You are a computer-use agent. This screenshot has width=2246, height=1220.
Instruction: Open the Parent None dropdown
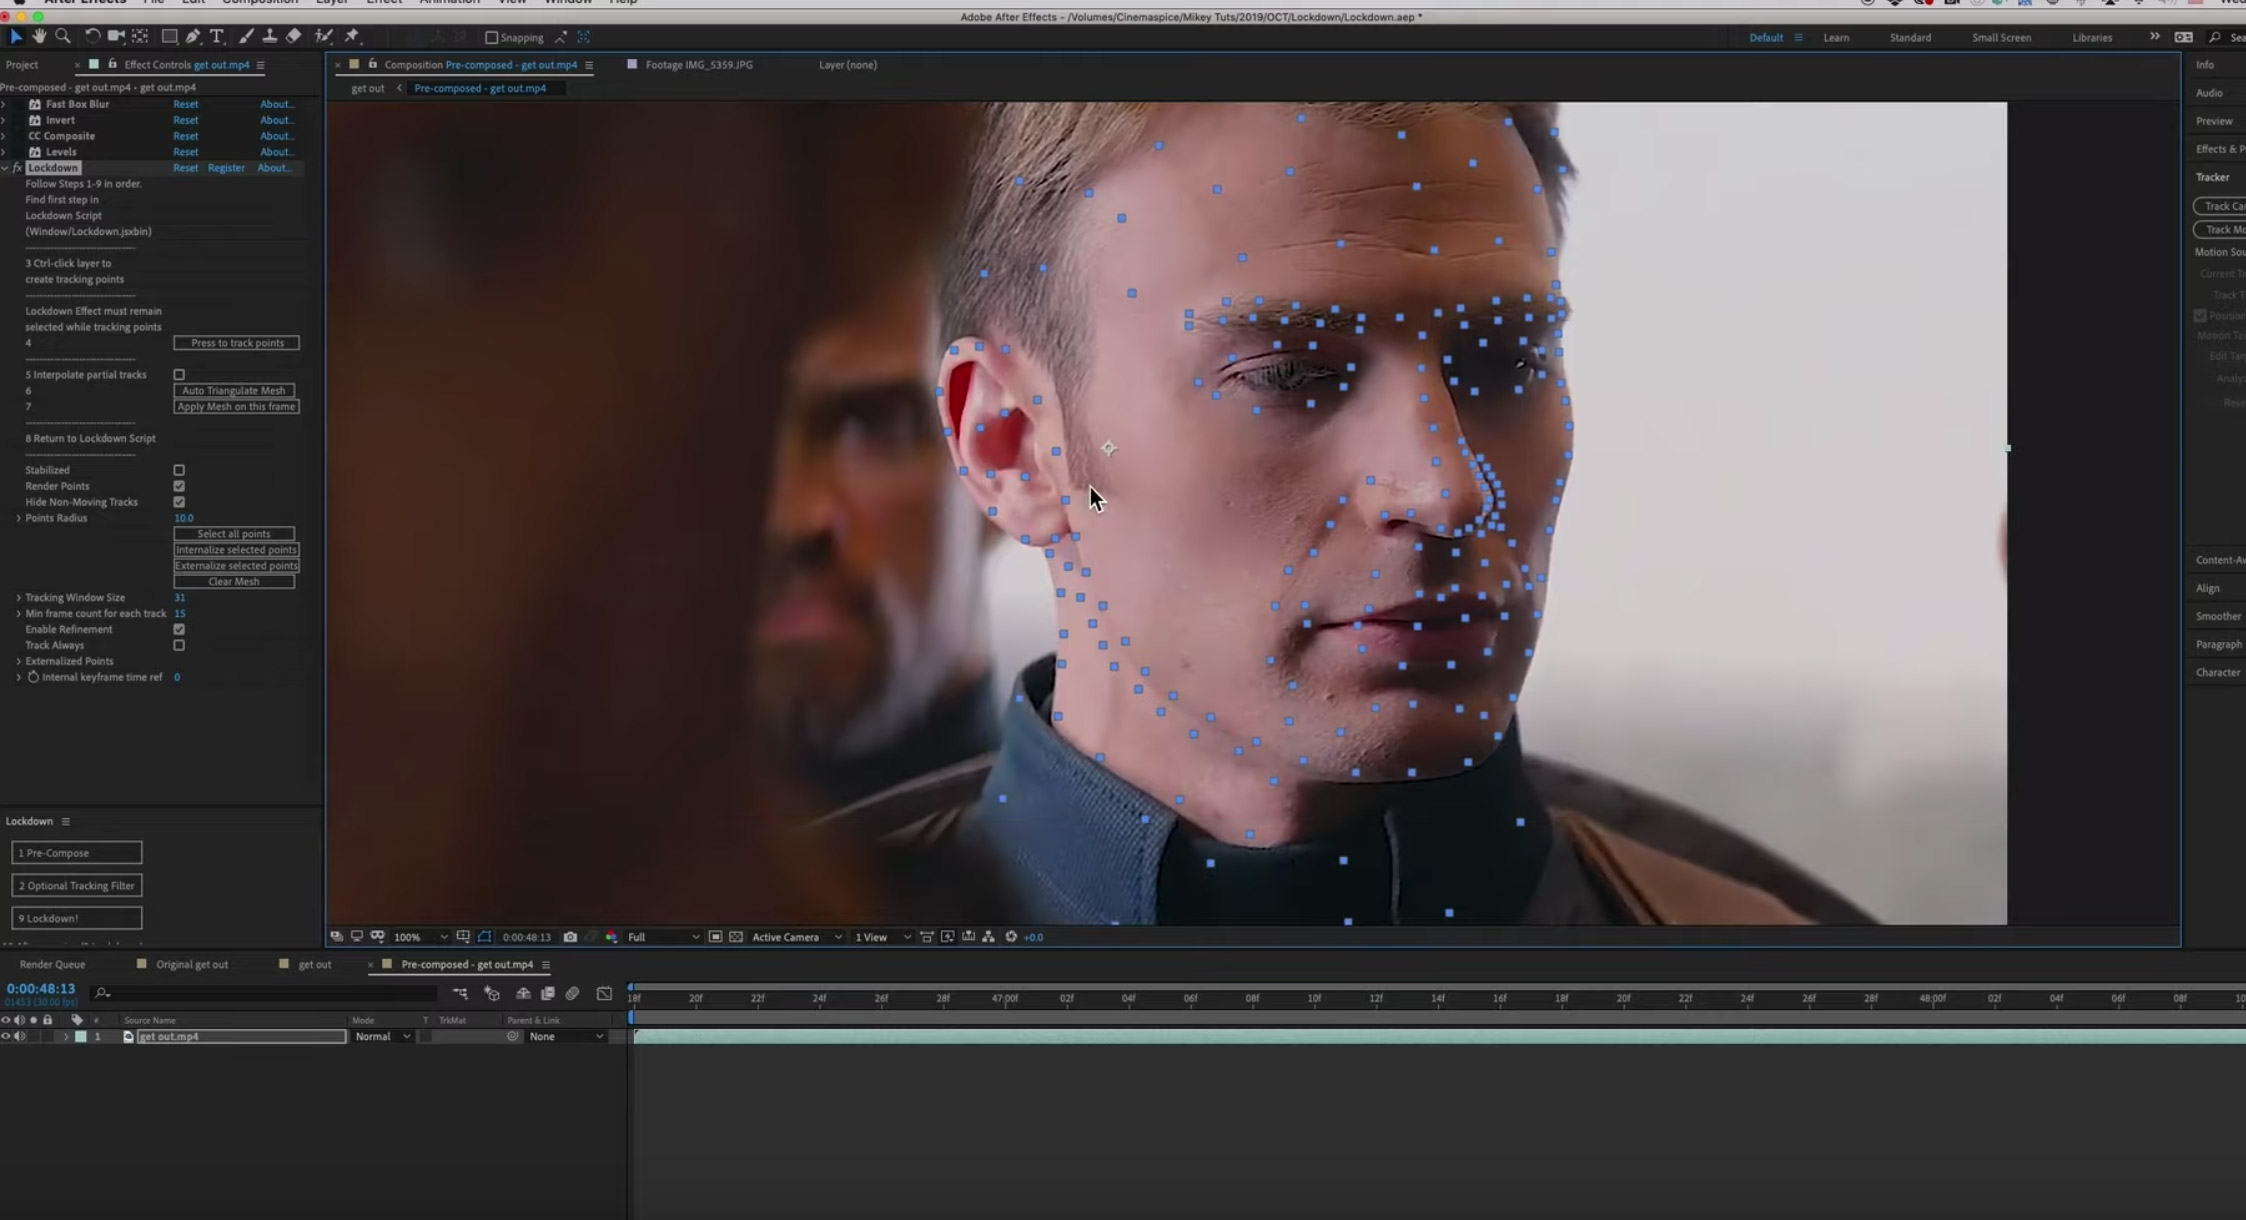tap(566, 1036)
